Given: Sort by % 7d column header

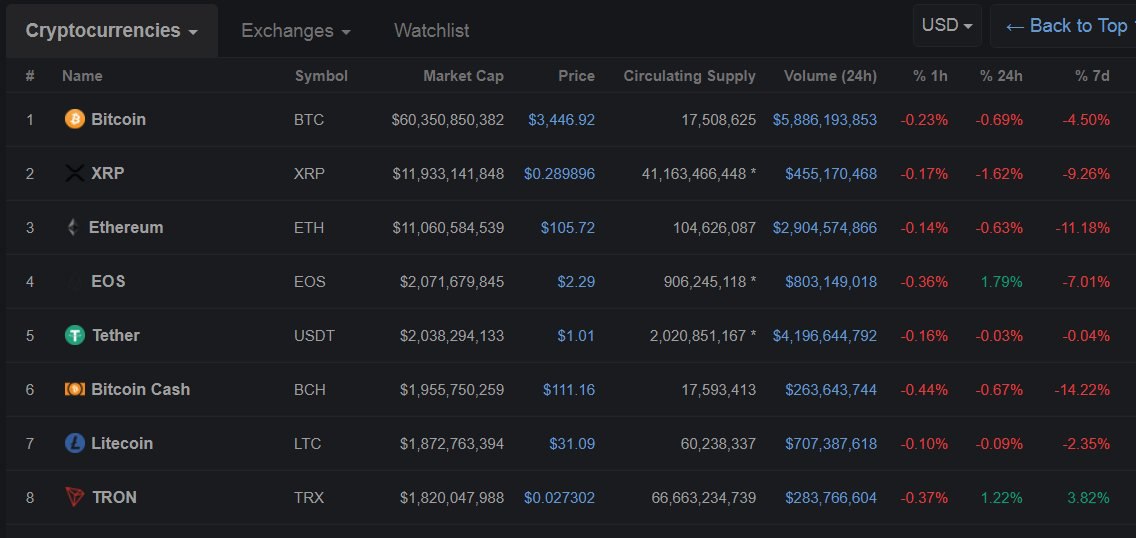Looking at the screenshot, I should click(x=1093, y=76).
